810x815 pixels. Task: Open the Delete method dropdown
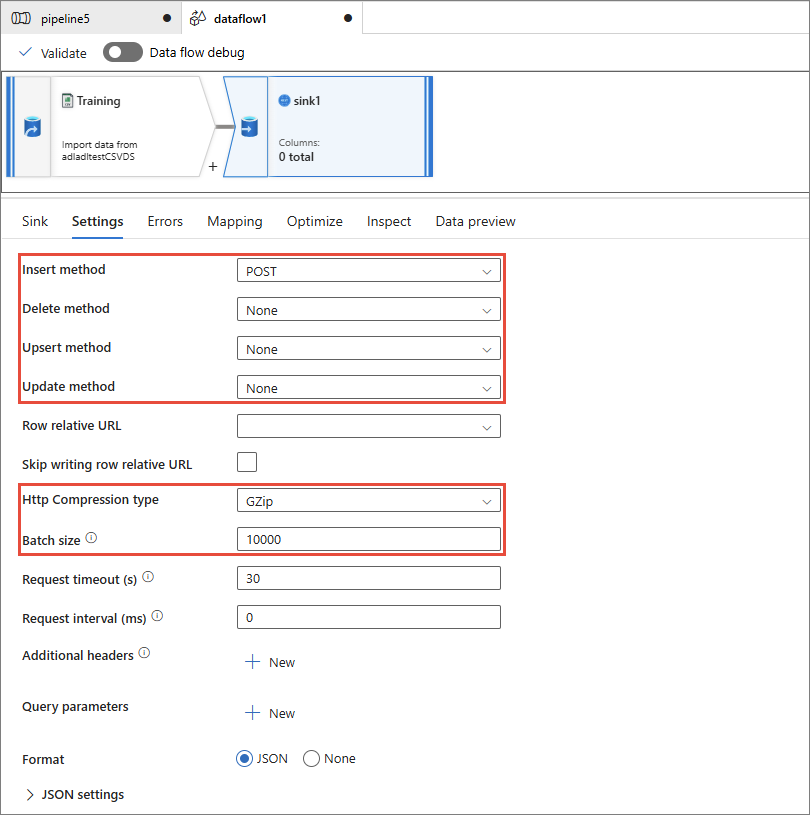(x=369, y=309)
